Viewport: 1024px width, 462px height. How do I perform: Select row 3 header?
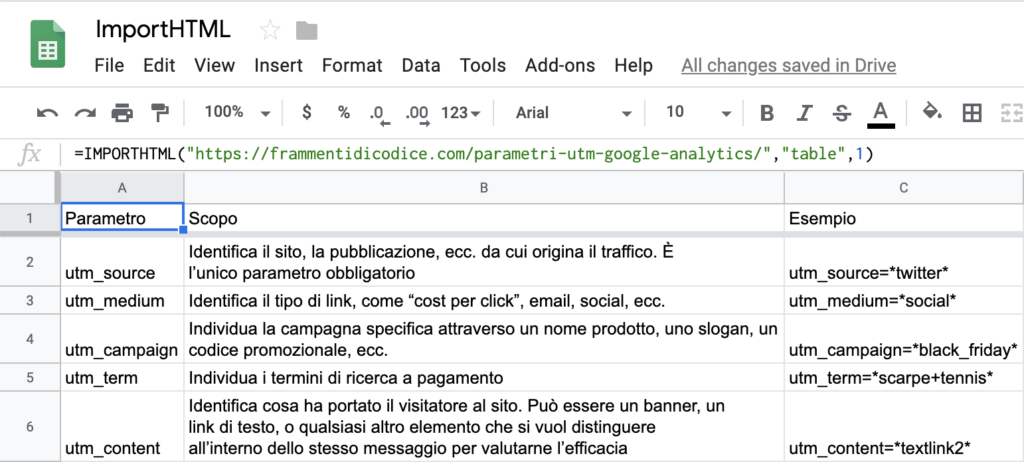pos(29,301)
